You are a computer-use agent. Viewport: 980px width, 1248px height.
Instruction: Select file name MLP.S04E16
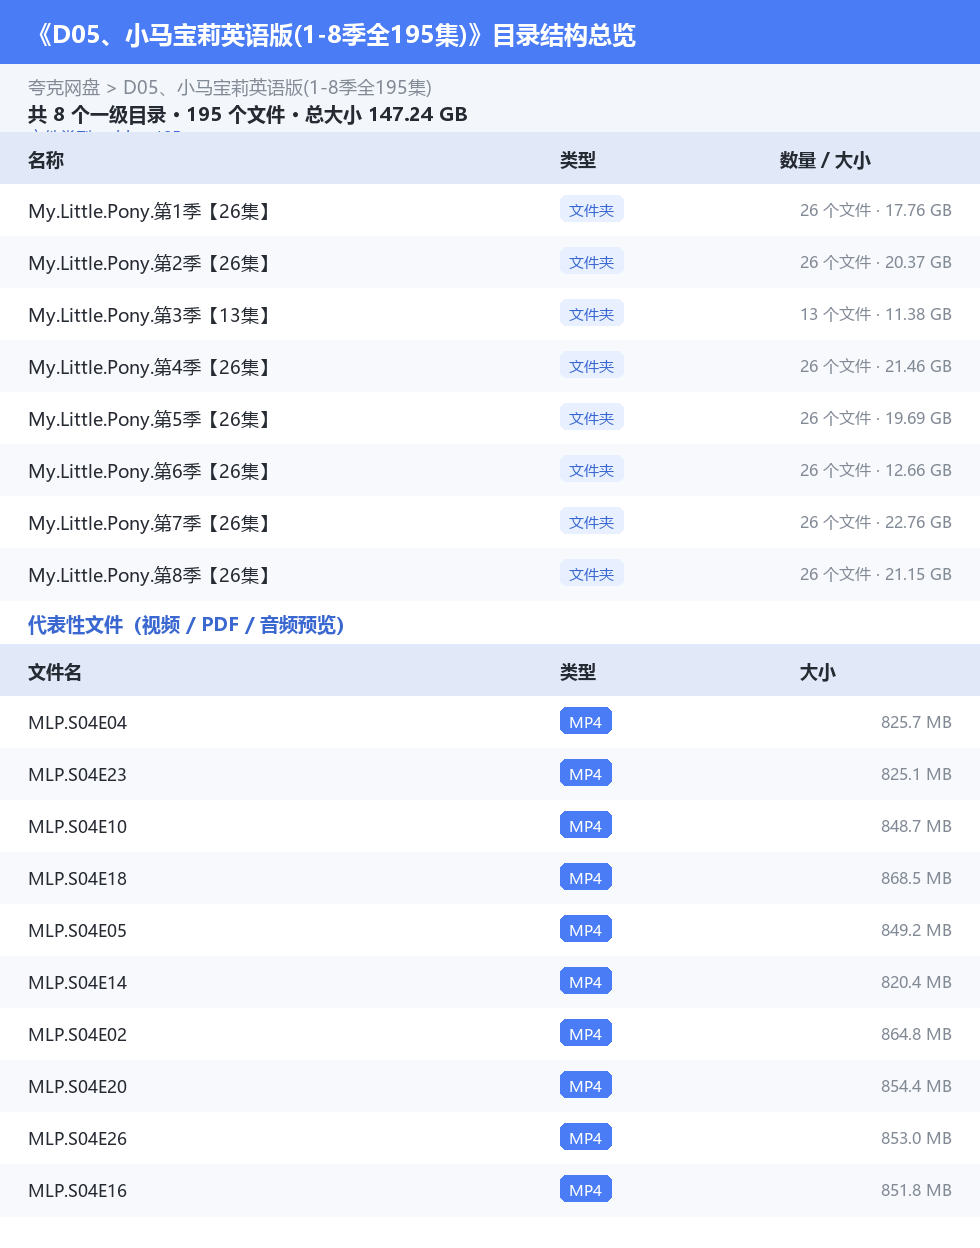click(78, 1191)
